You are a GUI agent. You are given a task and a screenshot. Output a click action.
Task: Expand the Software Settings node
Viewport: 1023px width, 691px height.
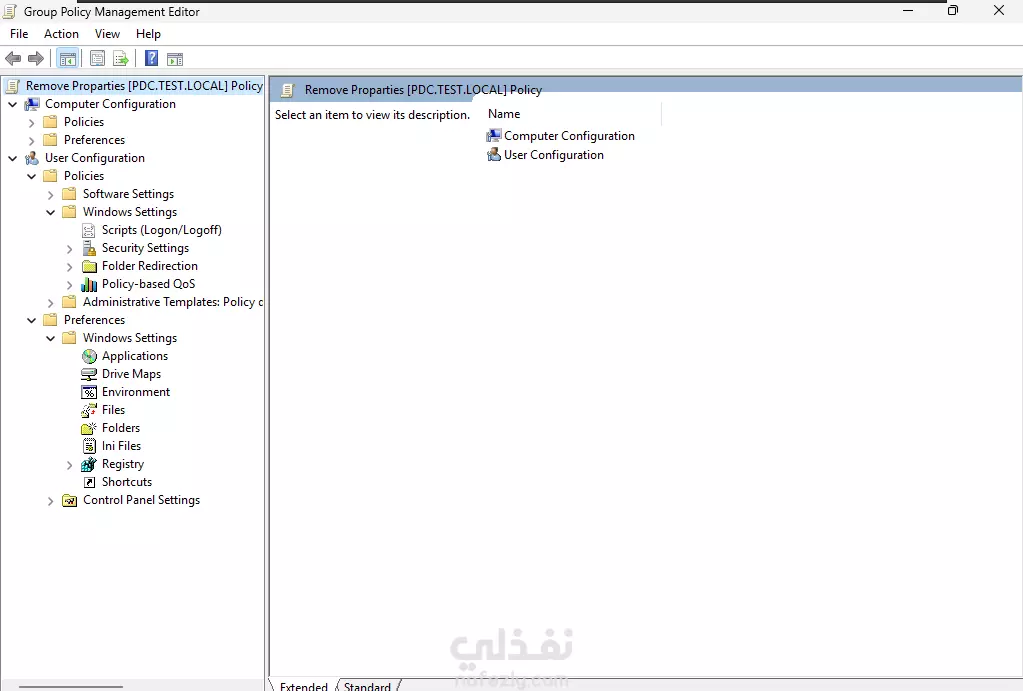pos(50,194)
